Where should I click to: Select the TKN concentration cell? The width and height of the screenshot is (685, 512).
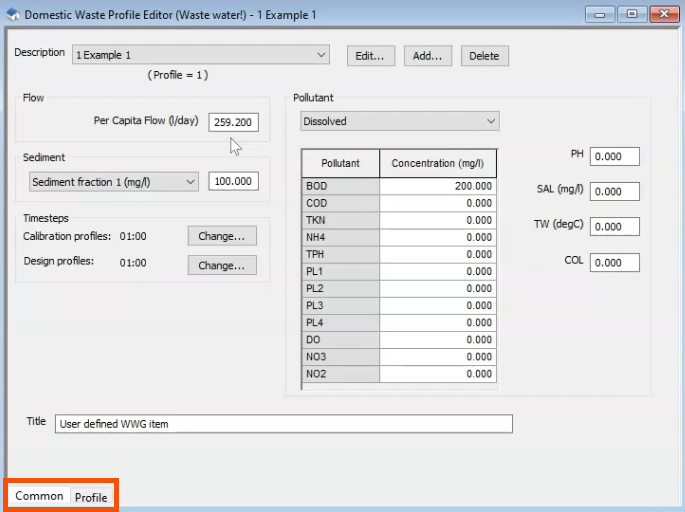click(x=438, y=220)
